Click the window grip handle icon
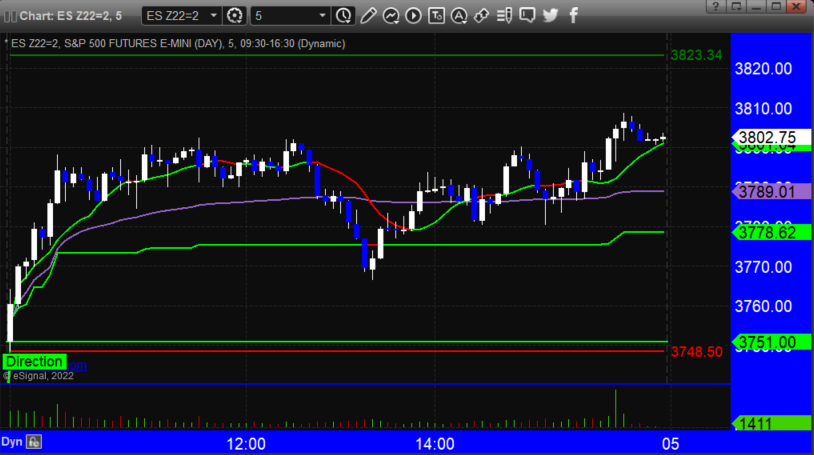 (x=9, y=16)
